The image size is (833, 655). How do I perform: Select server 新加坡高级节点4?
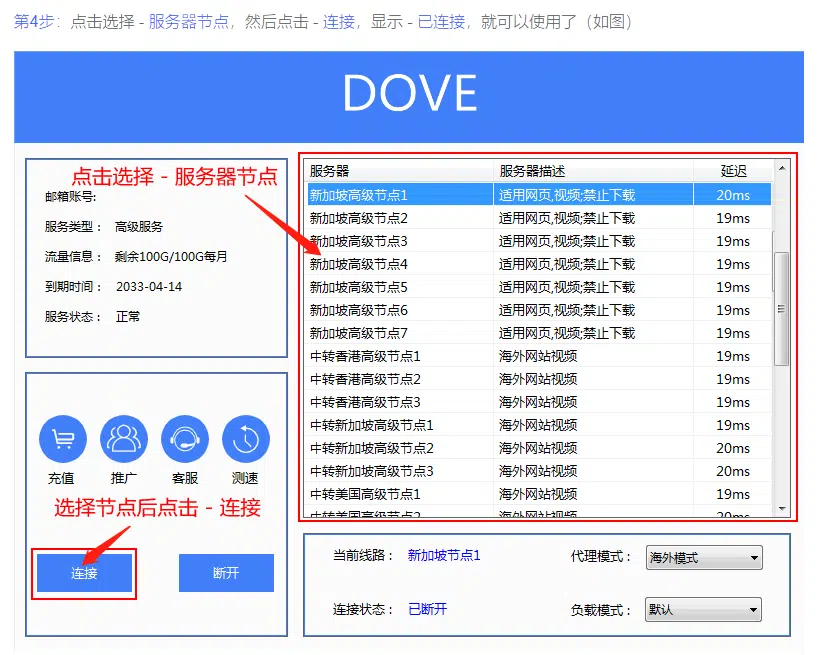400,264
